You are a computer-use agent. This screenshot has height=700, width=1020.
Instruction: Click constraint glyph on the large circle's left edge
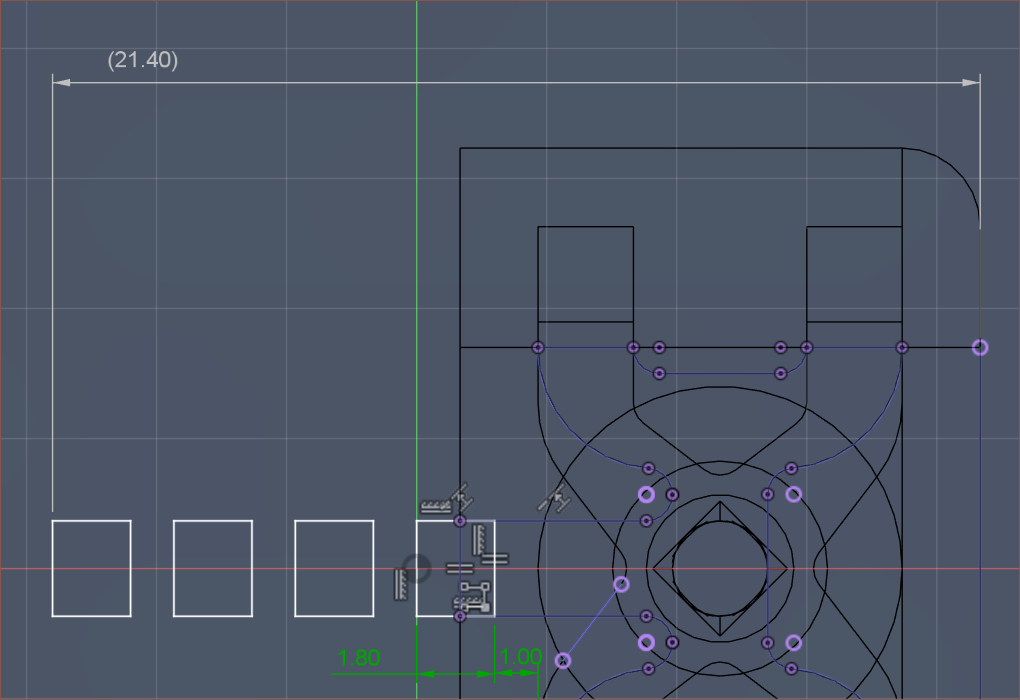point(555,497)
